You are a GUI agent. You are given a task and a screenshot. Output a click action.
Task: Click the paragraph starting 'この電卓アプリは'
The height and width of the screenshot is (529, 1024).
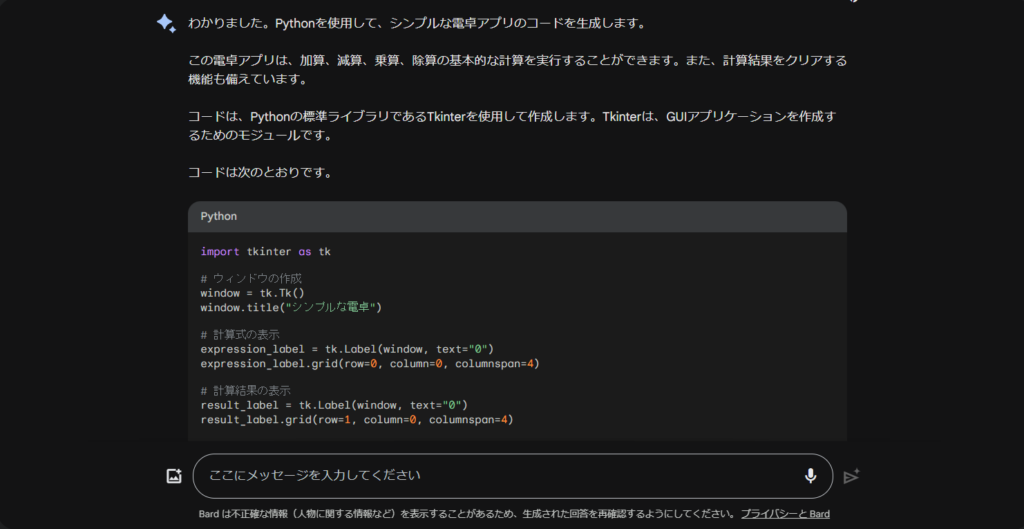point(517,70)
